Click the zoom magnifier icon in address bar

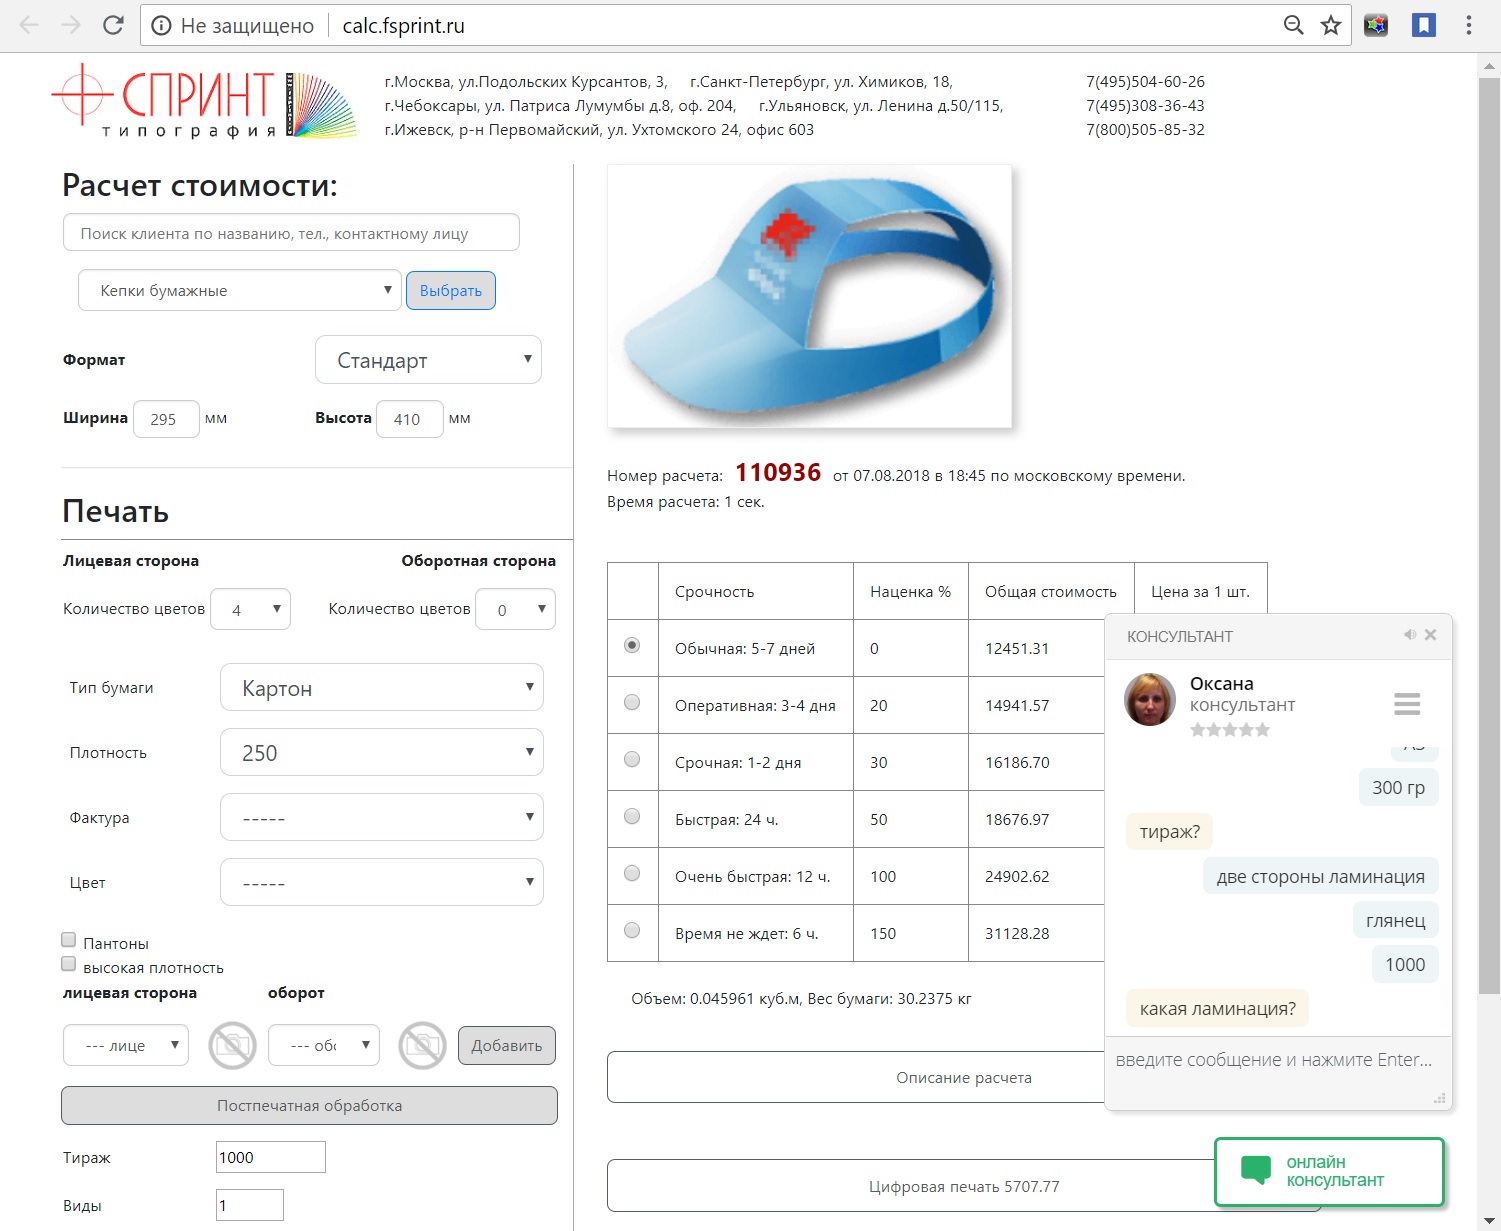pyautogui.click(x=1293, y=25)
